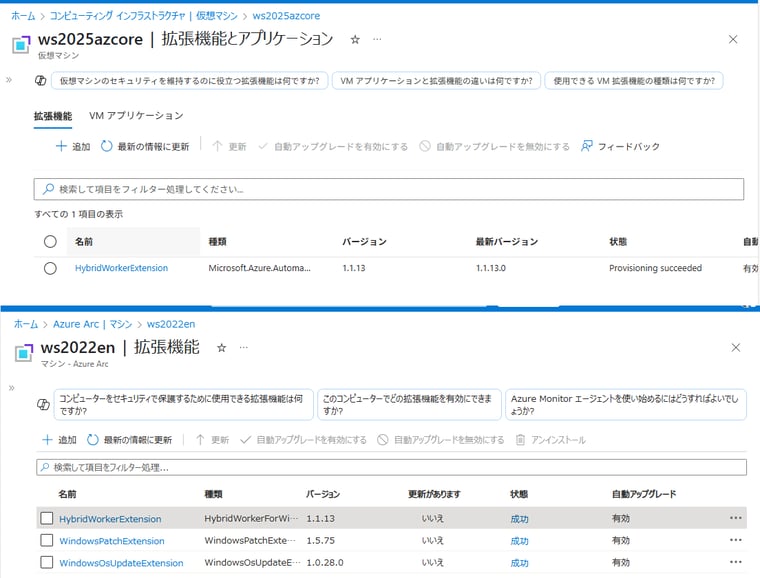Click suggestion on VM アプリケーションと拡張機能の違い

pyautogui.click(x=436, y=80)
